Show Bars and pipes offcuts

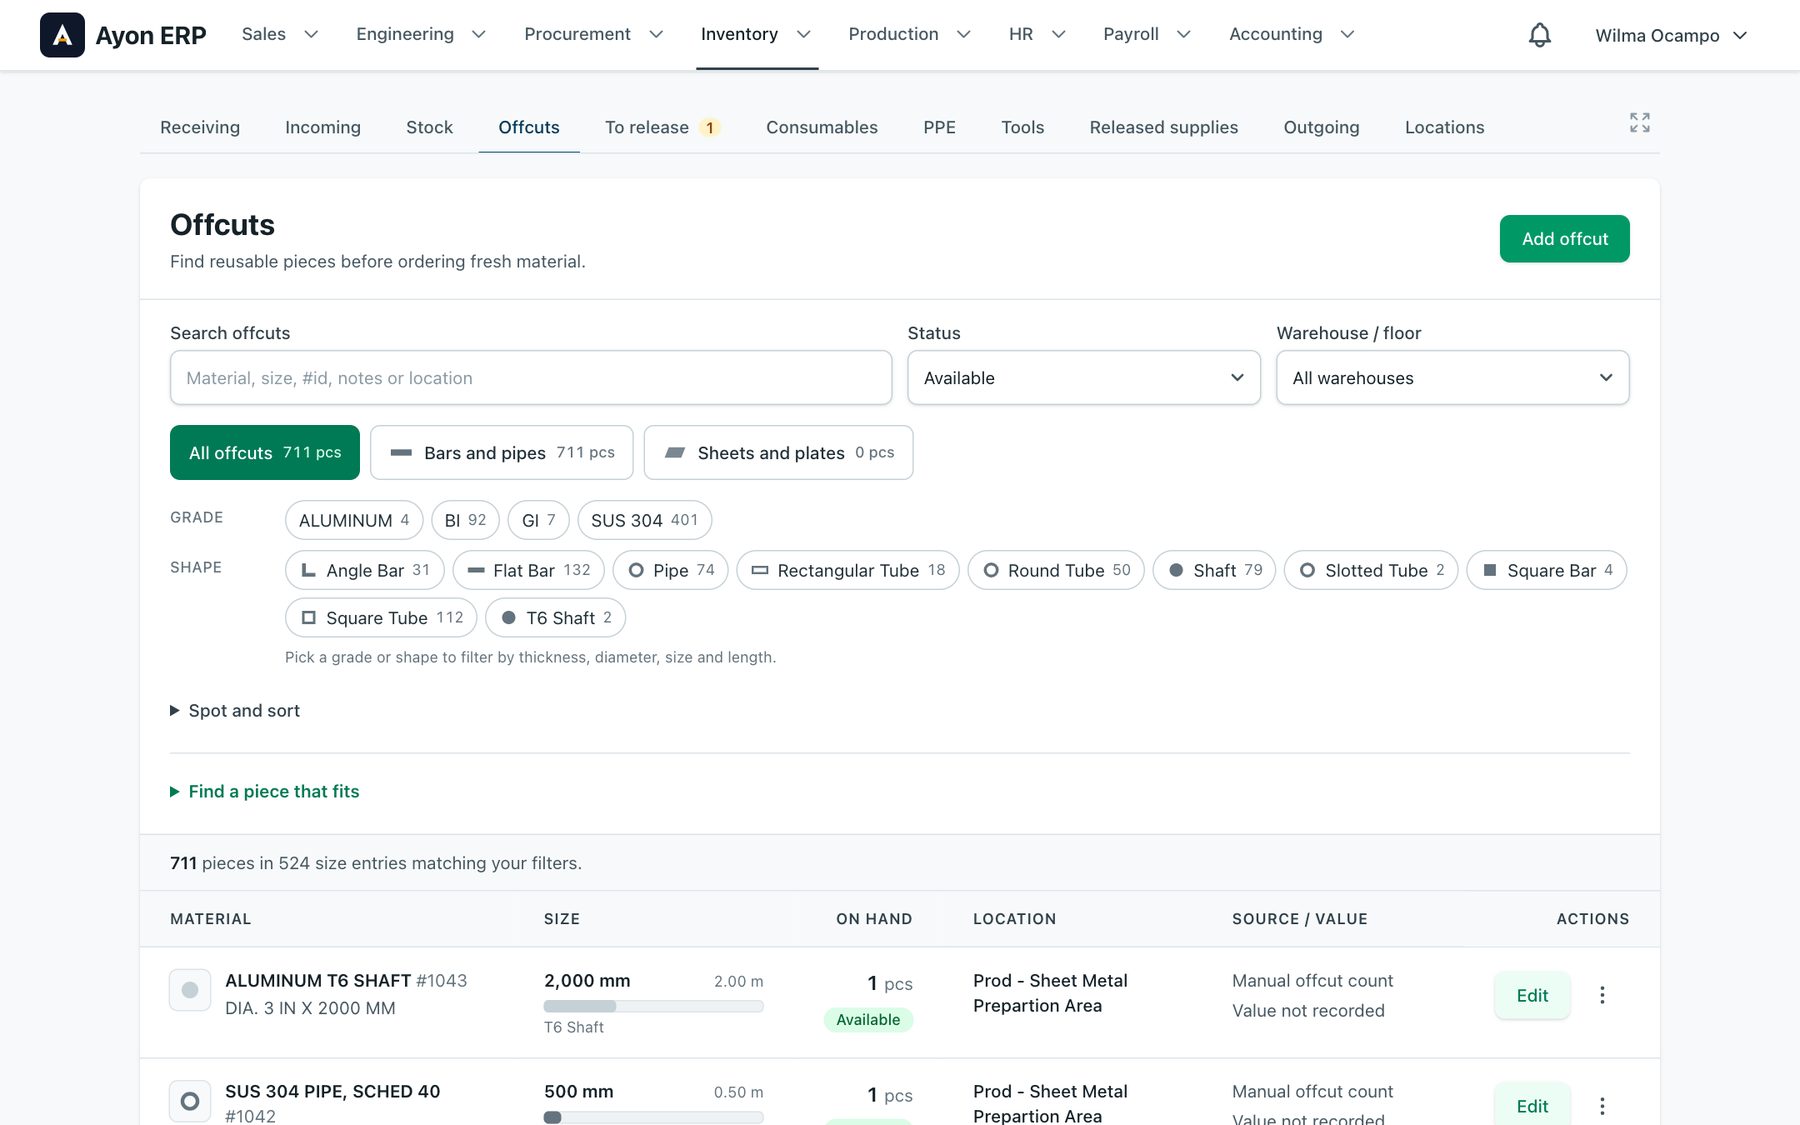(502, 453)
